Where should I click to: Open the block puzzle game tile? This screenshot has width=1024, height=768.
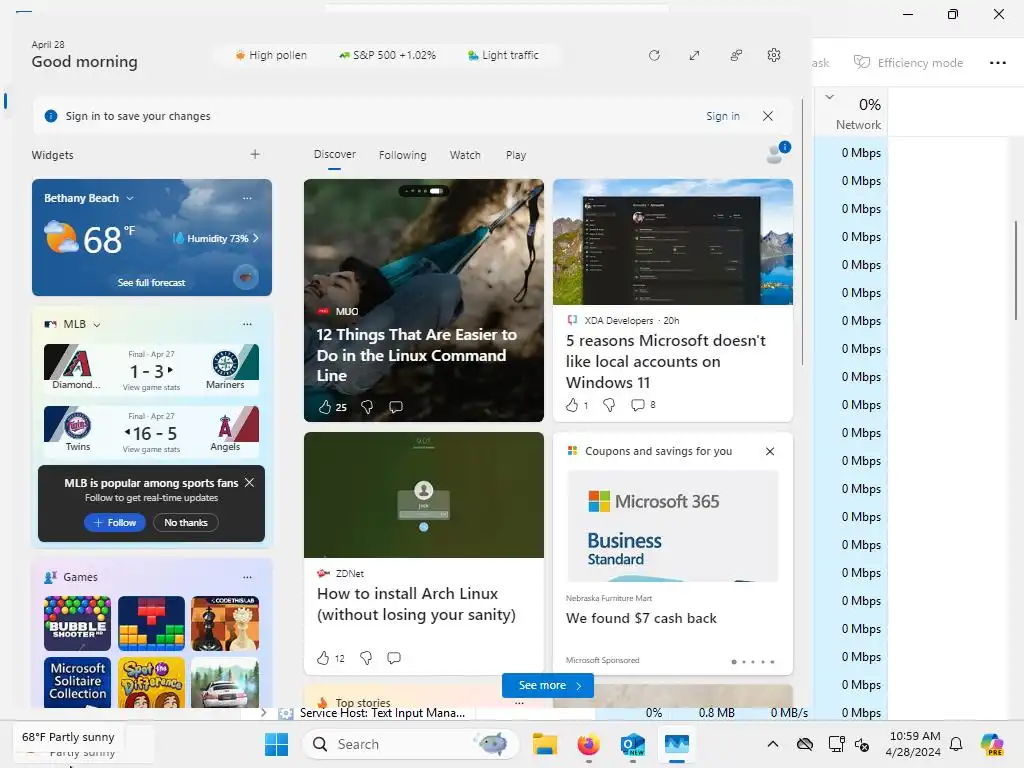coord(152,623)
